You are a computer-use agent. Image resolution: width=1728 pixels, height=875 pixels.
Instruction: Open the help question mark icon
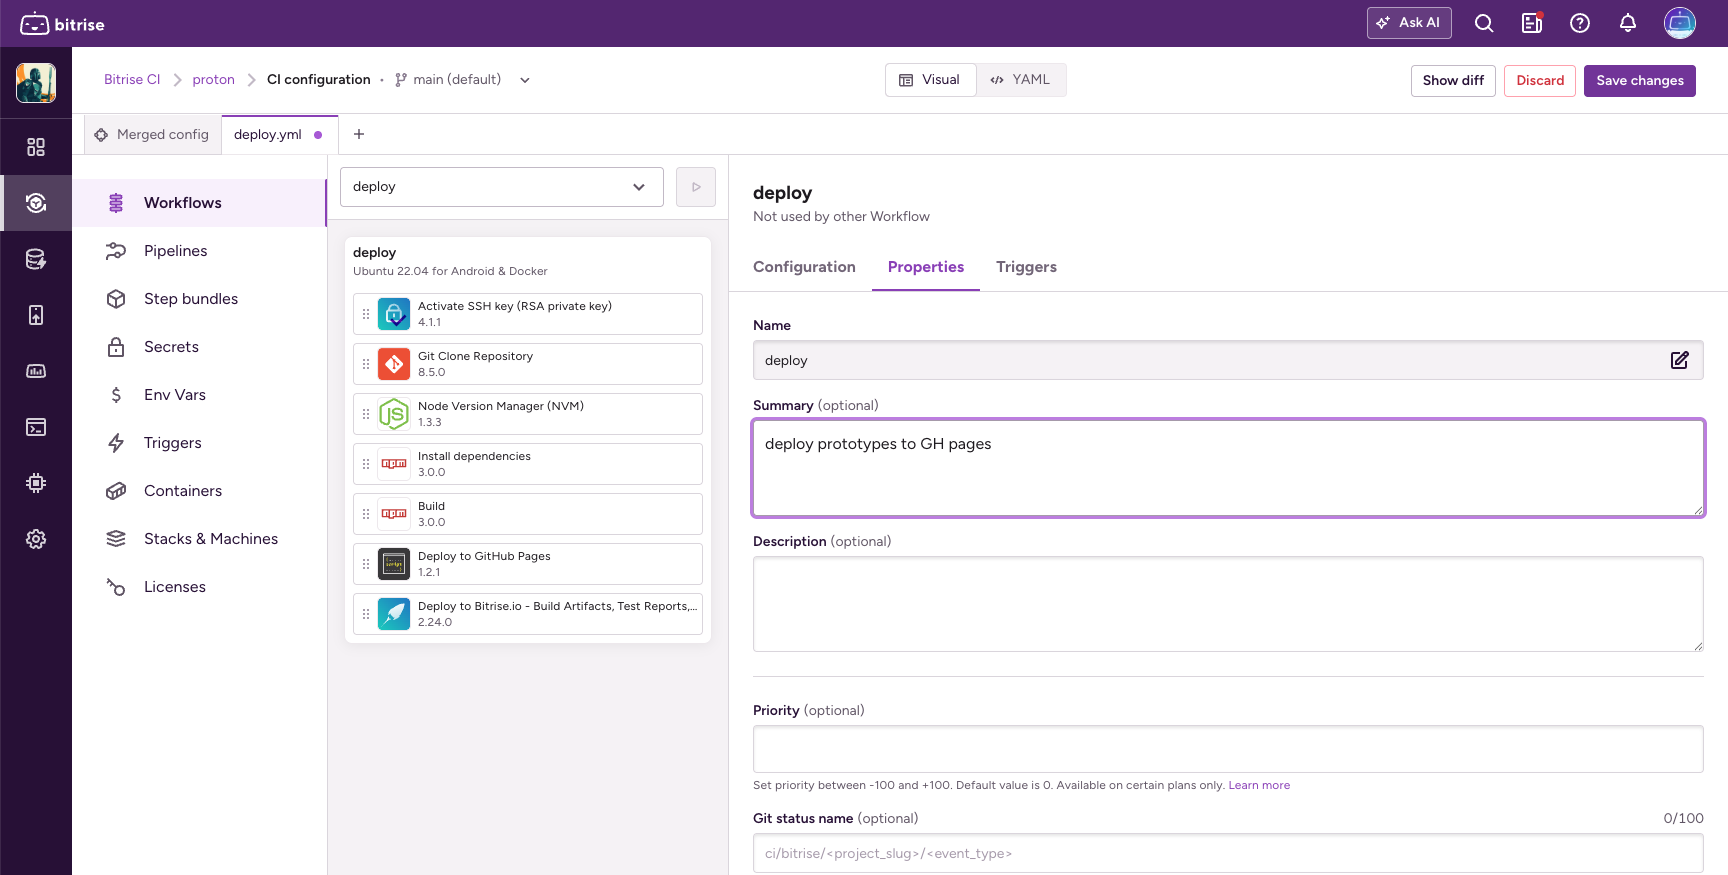[1580, 23]
